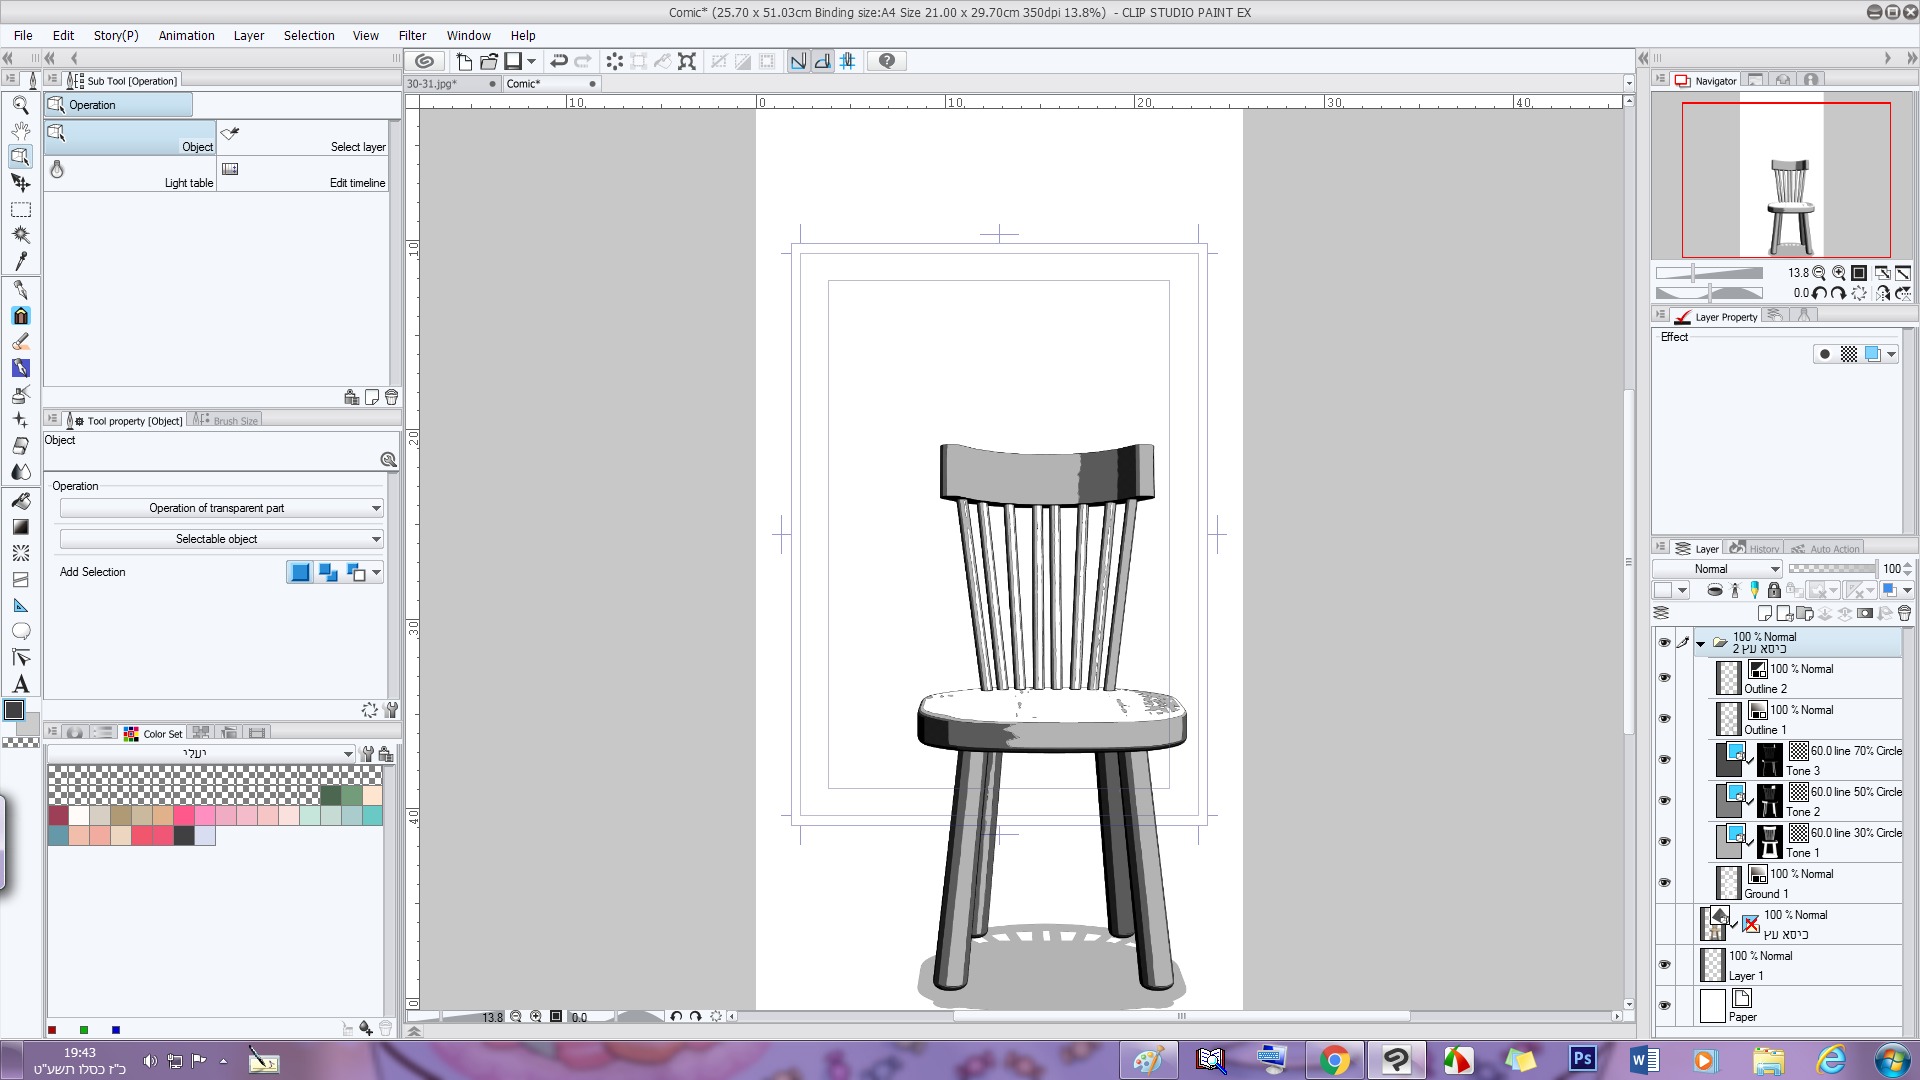Pick the Text tool
This screenshot has height=1080, width=1920.
(x=20, y=684)
